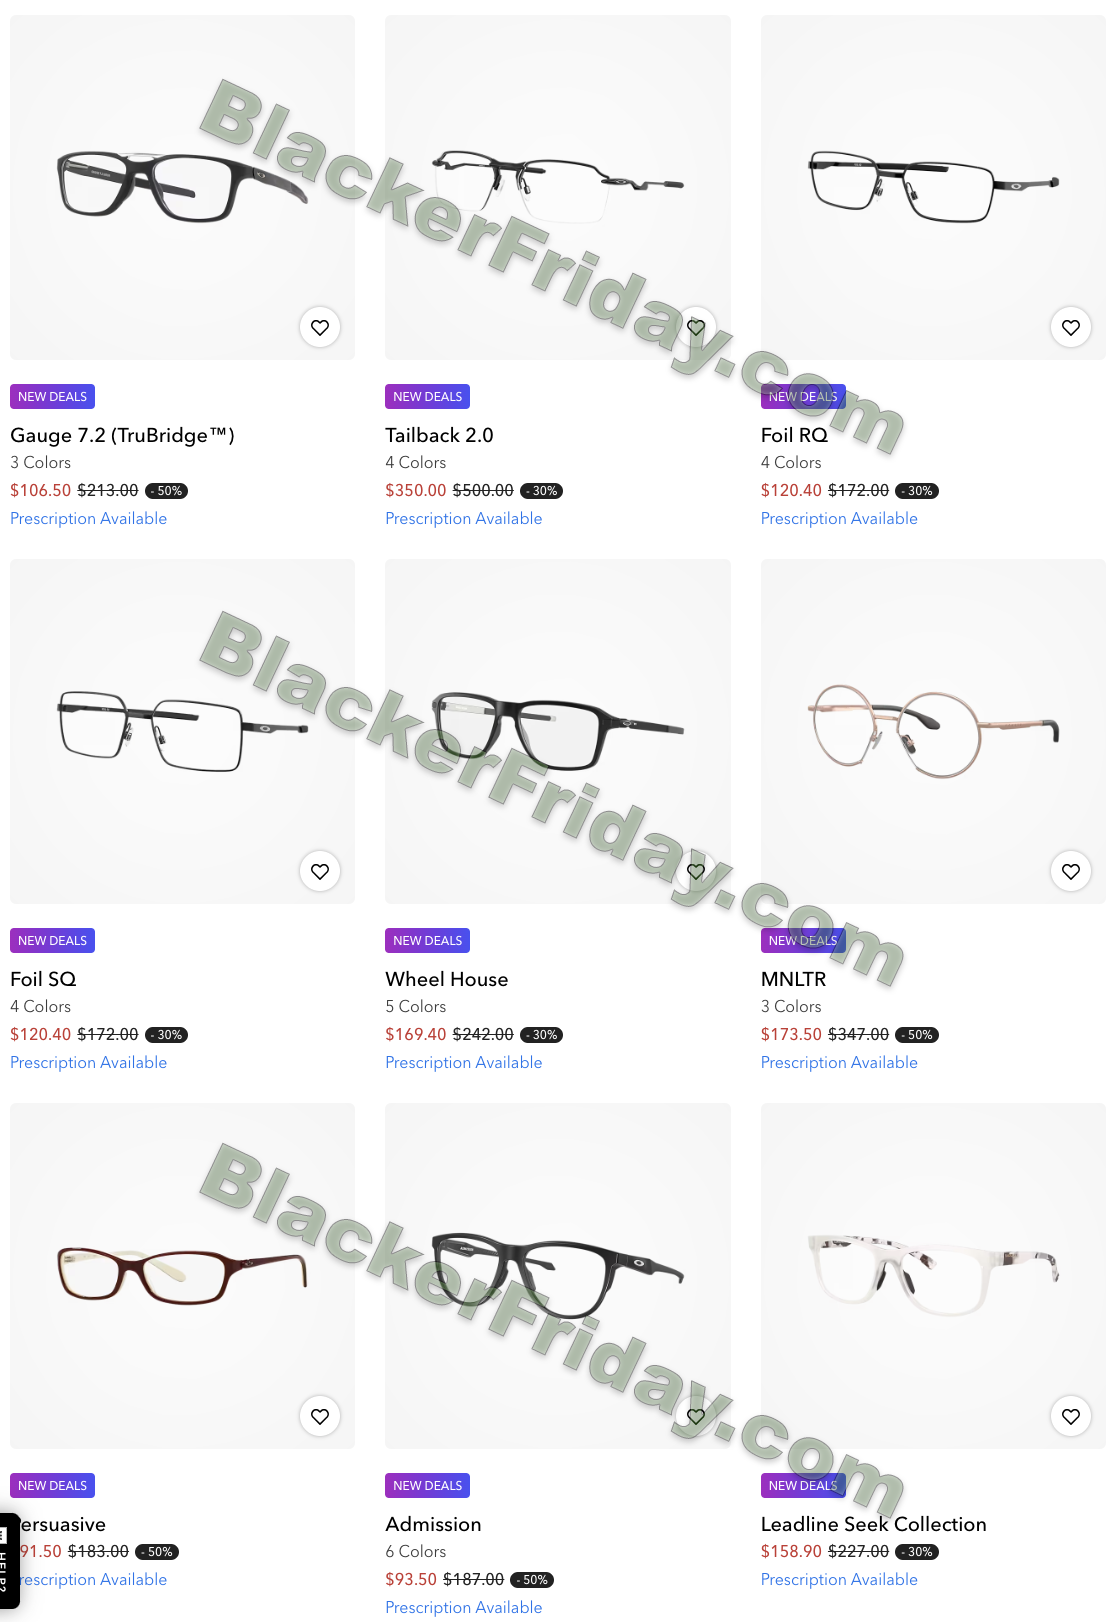This screenshot has height=1622, width=1118.
Task: Add Tailback 2.0 to wishlist heart
Action: click(x=696, y=327)
